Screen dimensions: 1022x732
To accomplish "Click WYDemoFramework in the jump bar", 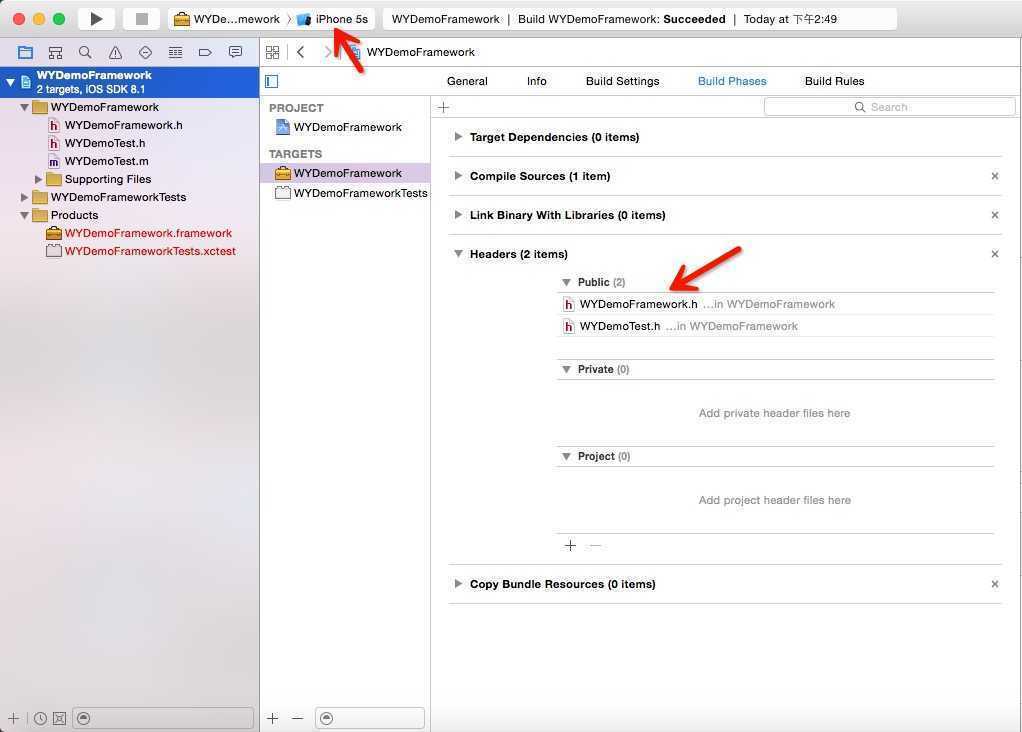I will click(420, 52).
